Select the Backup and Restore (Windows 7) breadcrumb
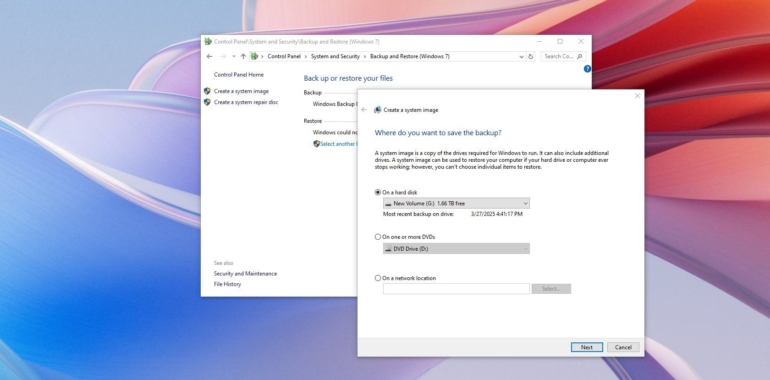The width and height of the screenshot is (770, 380). pos(410,56)
